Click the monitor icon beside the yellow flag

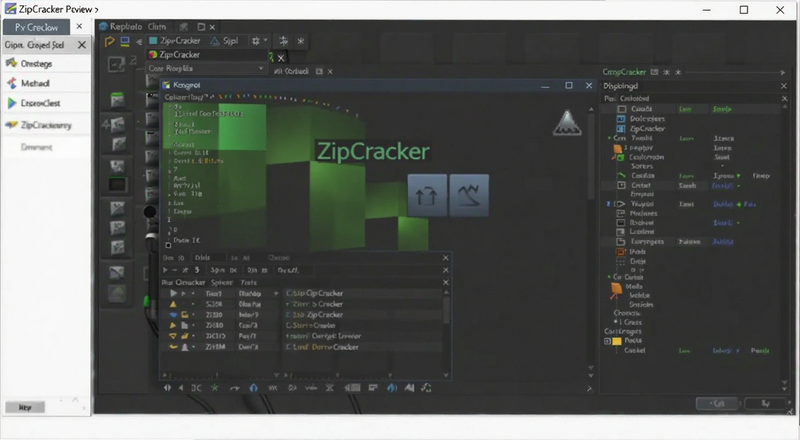click(x=124, y=41)
